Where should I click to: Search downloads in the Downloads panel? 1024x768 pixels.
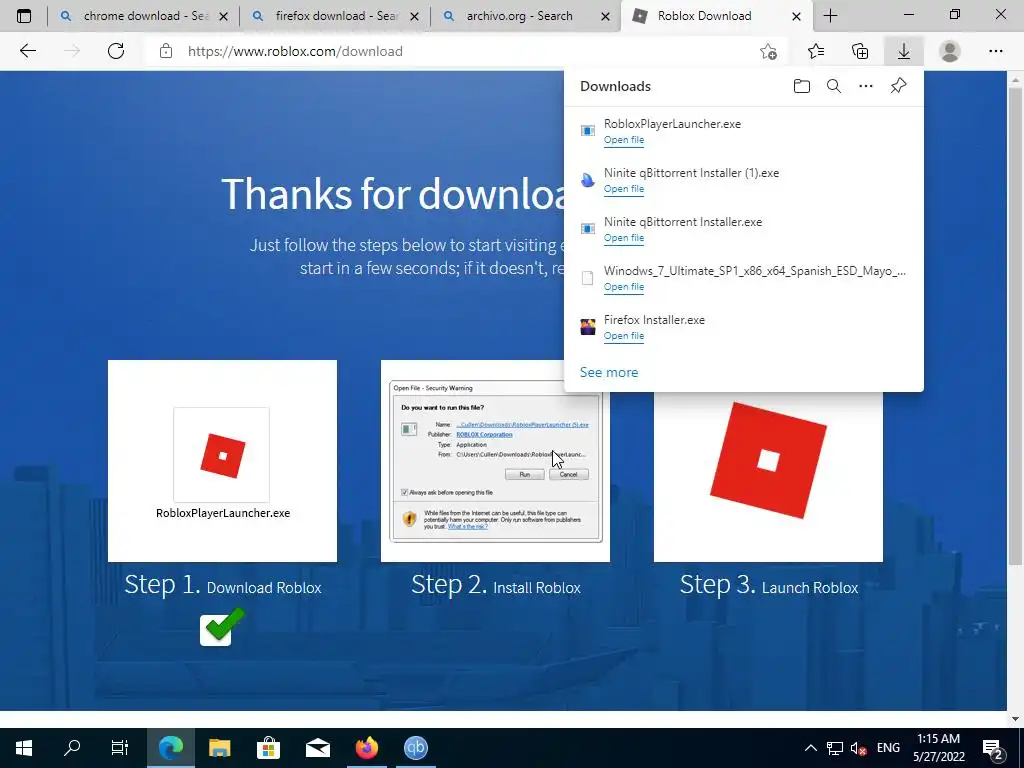click(834, 86)
